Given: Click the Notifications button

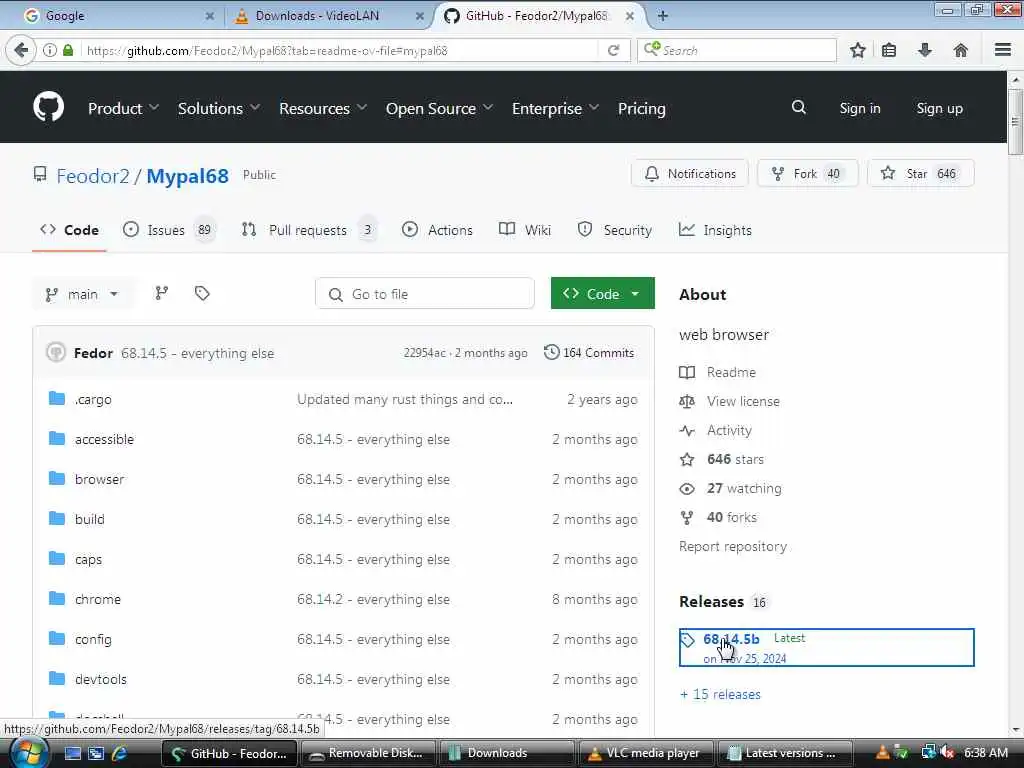Looking at the screenshot, I should tap(690, 174).
